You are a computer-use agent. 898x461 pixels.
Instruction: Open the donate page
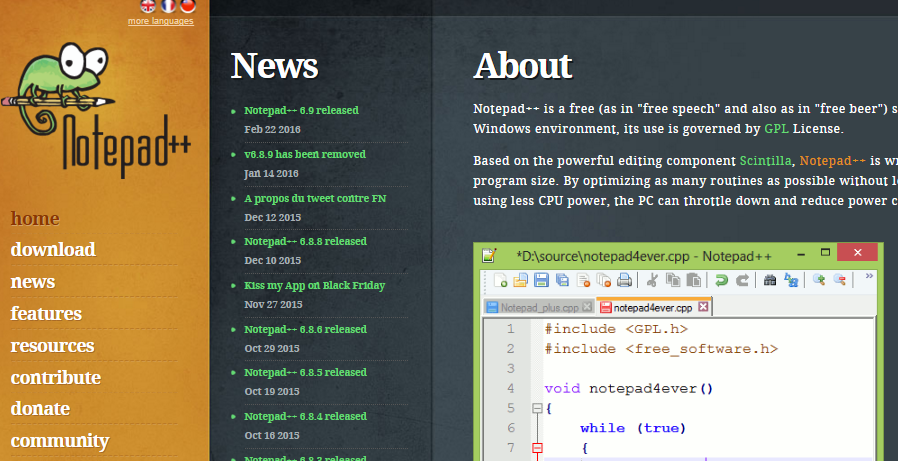tap(40, 408)
